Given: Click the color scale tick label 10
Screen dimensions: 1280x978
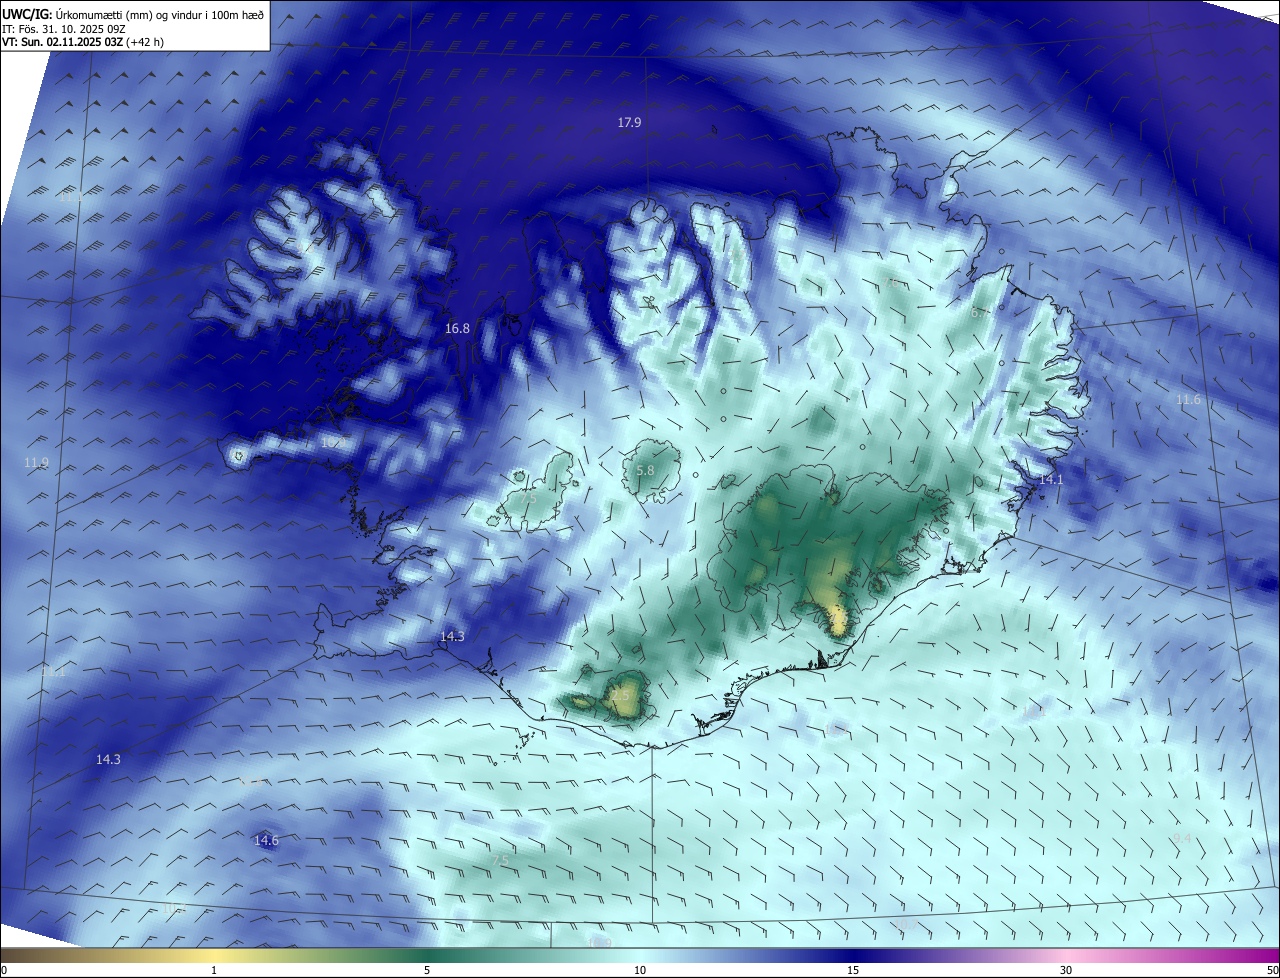Looking at the screenshot, I should pos(640,970).
